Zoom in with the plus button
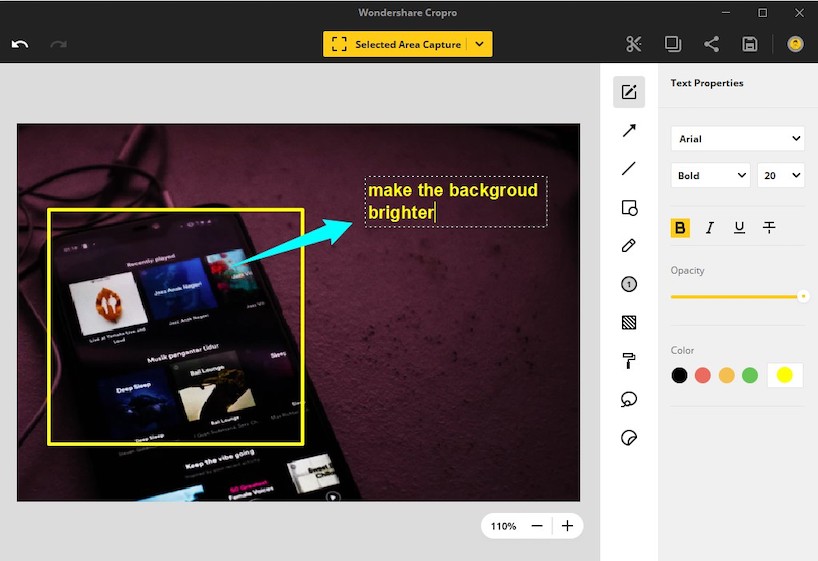Viewport: 818px width, 561px height. 568,526
